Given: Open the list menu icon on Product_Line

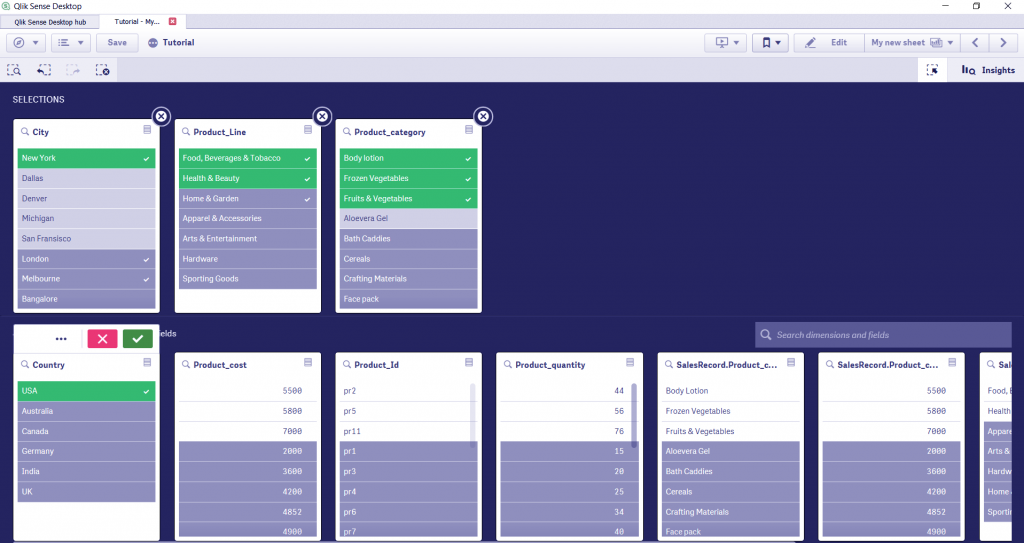Looking at the screenshot, I should coord(308,130).
